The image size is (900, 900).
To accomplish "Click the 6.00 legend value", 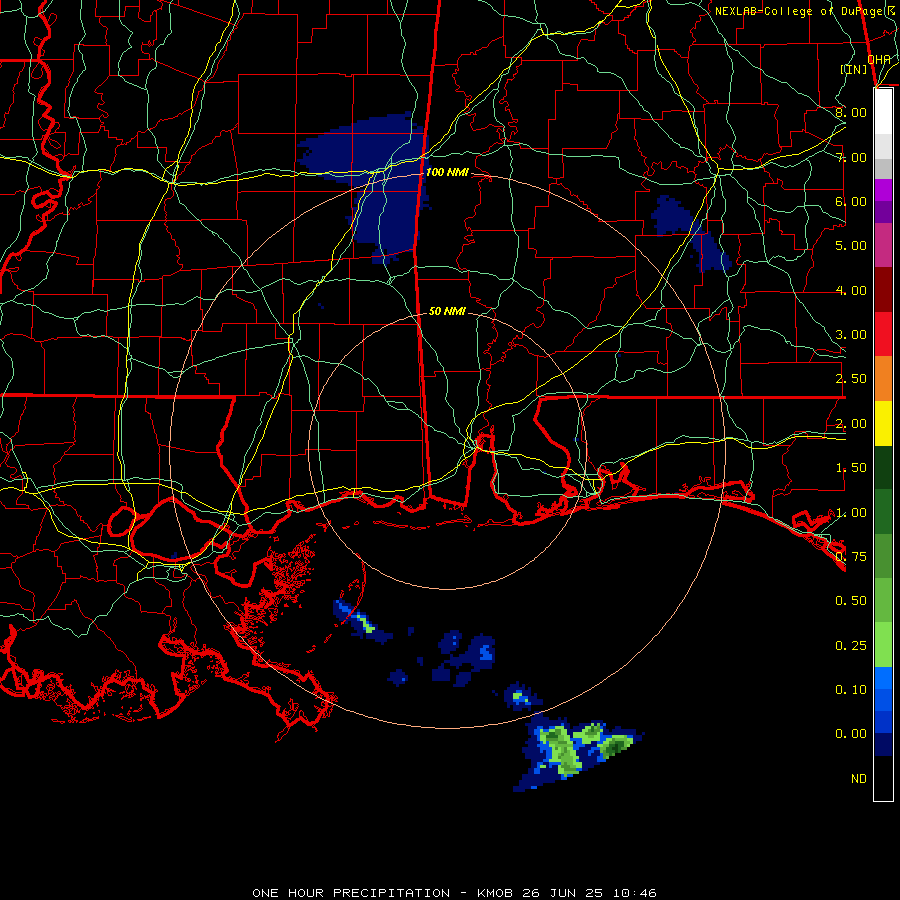I will pyautogui.click(x=851, y=201).
